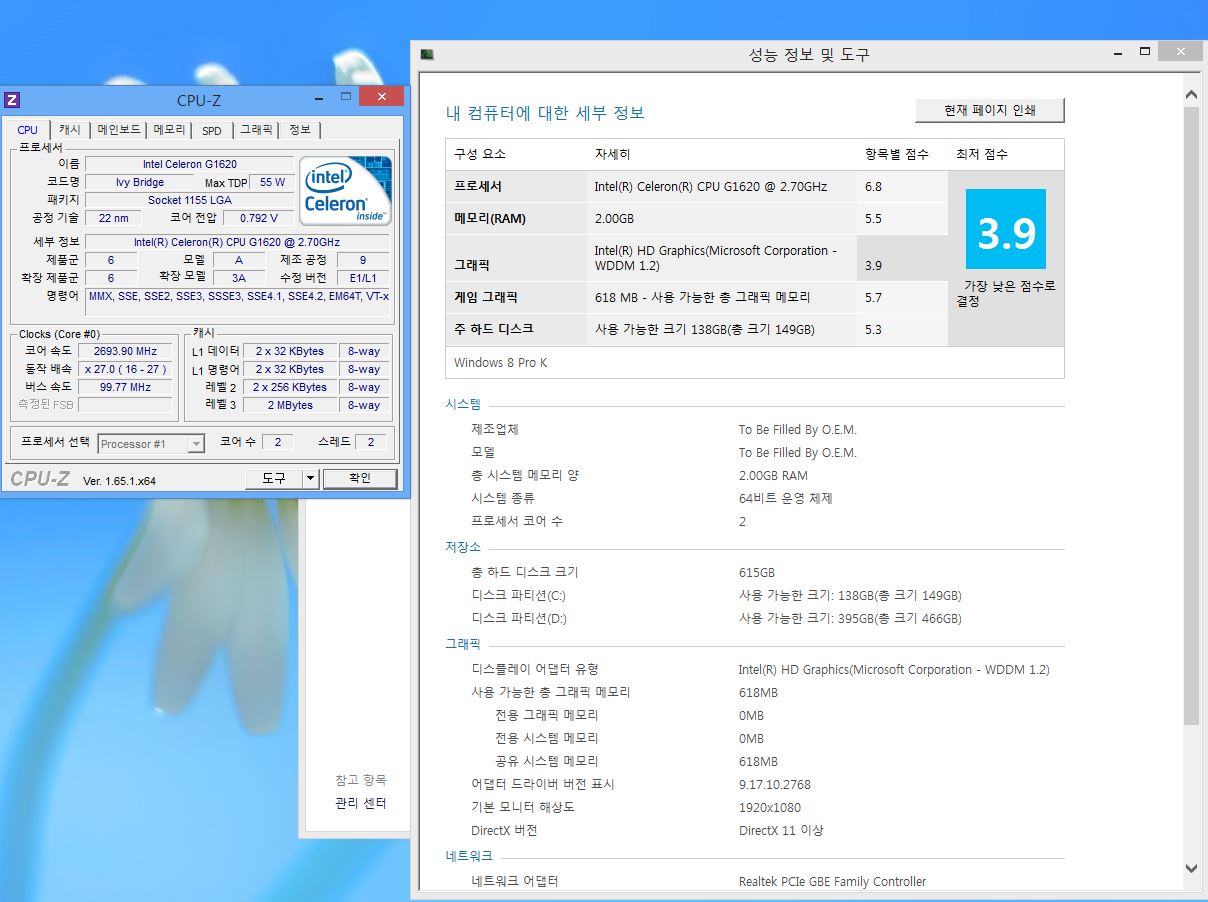Click the 22 nm process technology field
Screen dimensions: 1208x902
pyautogui.click(x=113, y=218)
